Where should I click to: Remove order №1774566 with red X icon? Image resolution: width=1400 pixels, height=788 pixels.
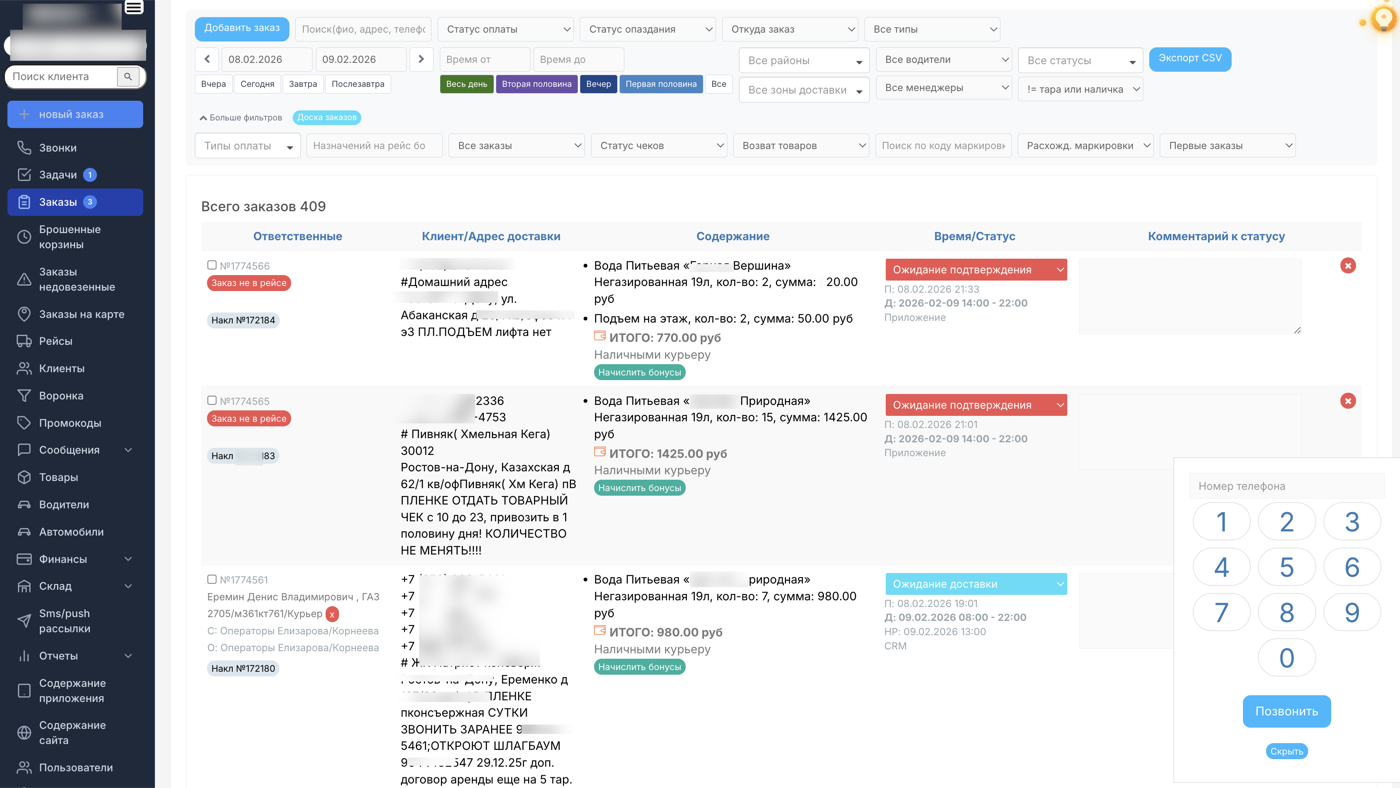pos(1348,265)
